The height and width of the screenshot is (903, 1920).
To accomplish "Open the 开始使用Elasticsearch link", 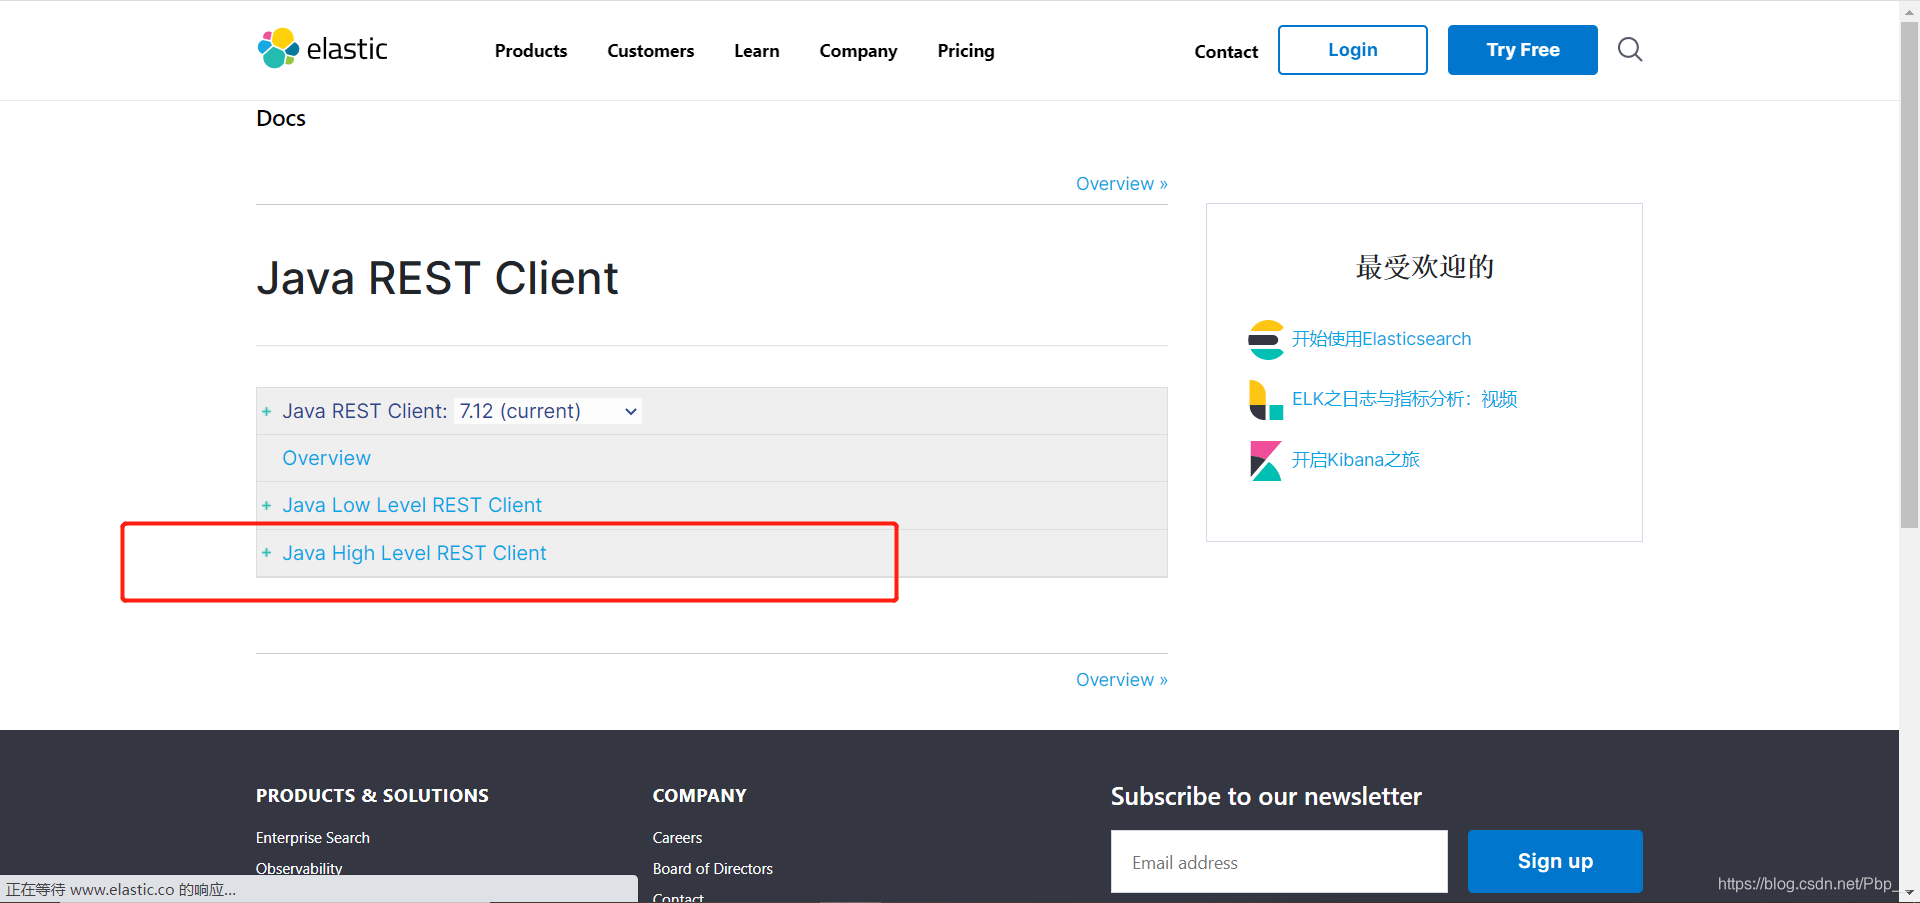I will coord(1381,339).
